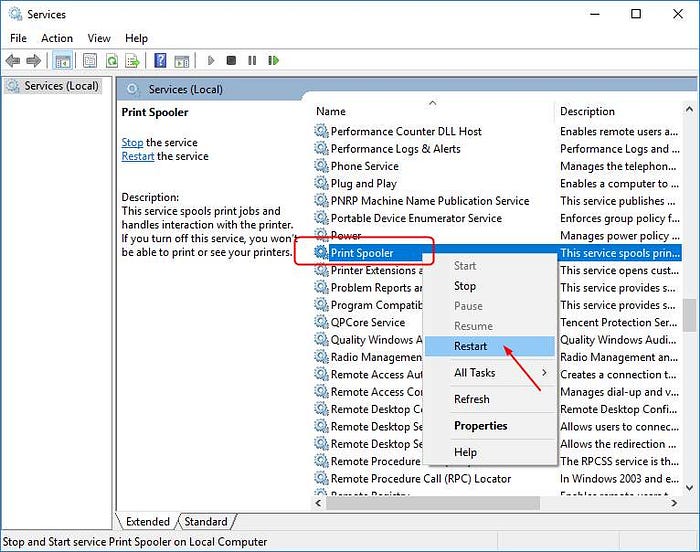Click the Forward arrow toolbar icon
The image size is (700, 552).
pyautogui.click(x=33, y=60)
